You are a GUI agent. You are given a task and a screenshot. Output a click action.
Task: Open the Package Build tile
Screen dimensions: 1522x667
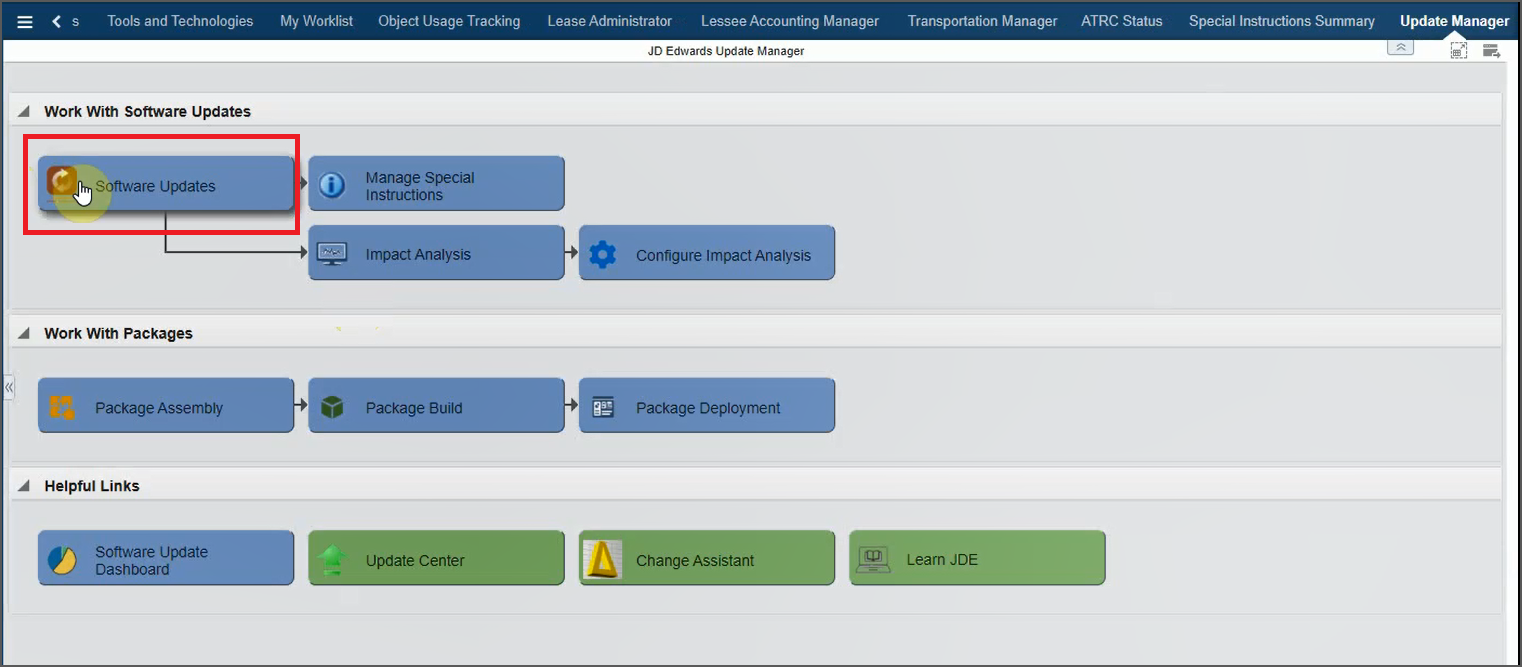(436, 405)
